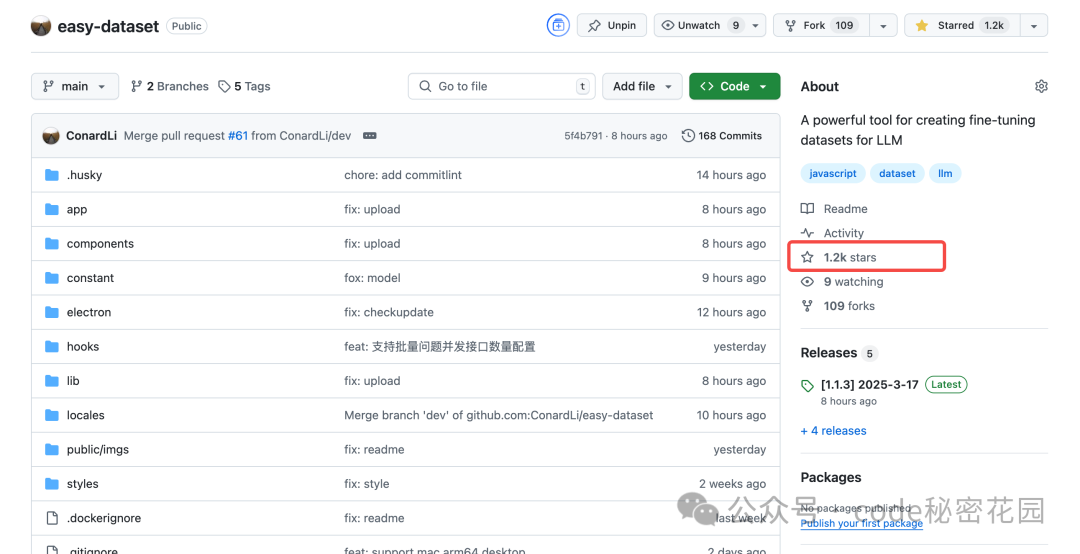Open commit 'fox: model'

[x=372, y=278]
